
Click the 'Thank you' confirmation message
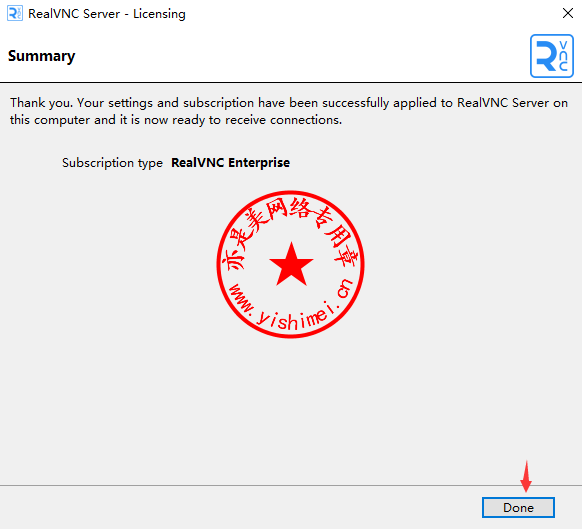(289, 111)
